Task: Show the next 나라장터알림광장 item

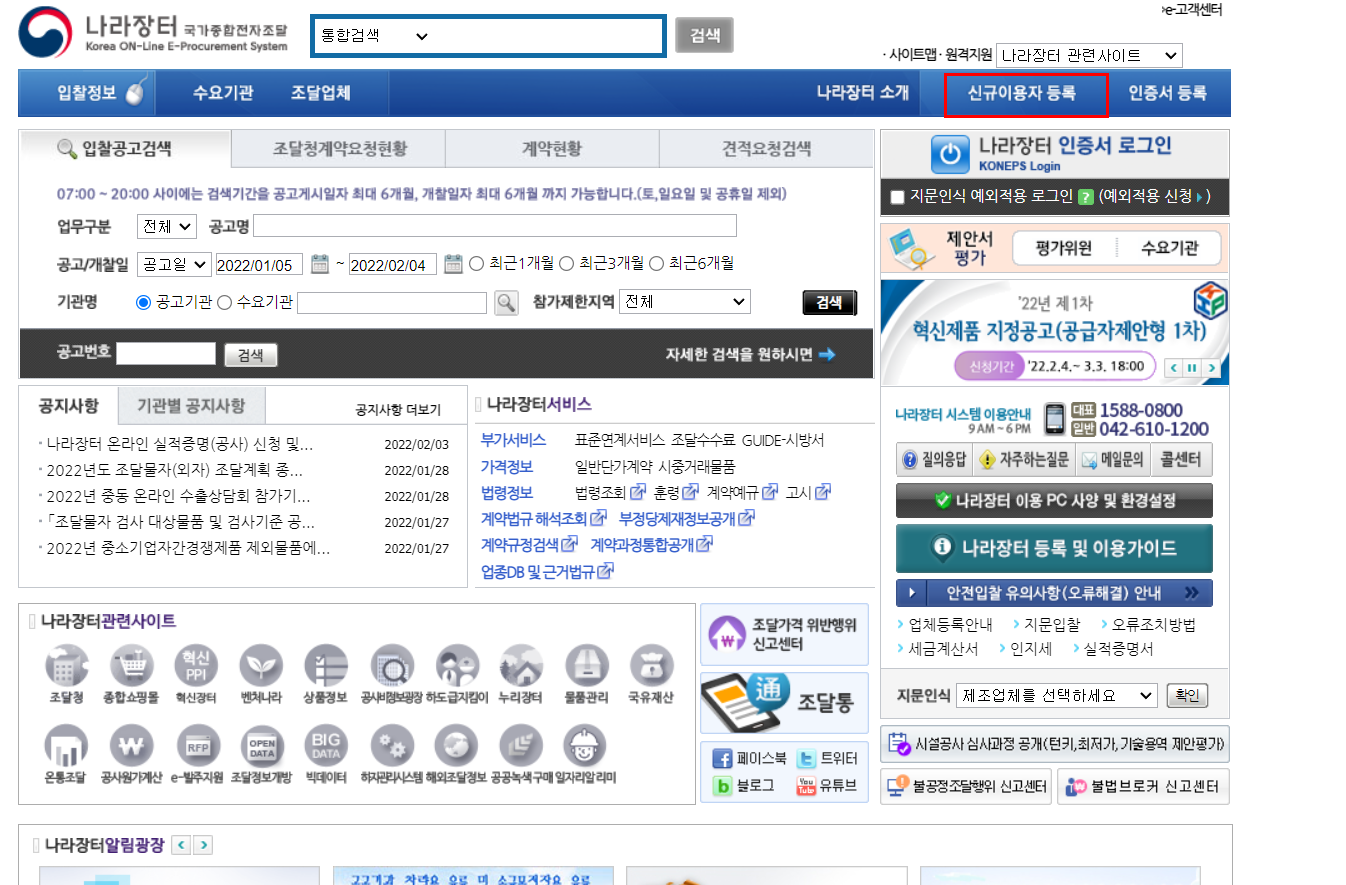Action: coord(203,845)
